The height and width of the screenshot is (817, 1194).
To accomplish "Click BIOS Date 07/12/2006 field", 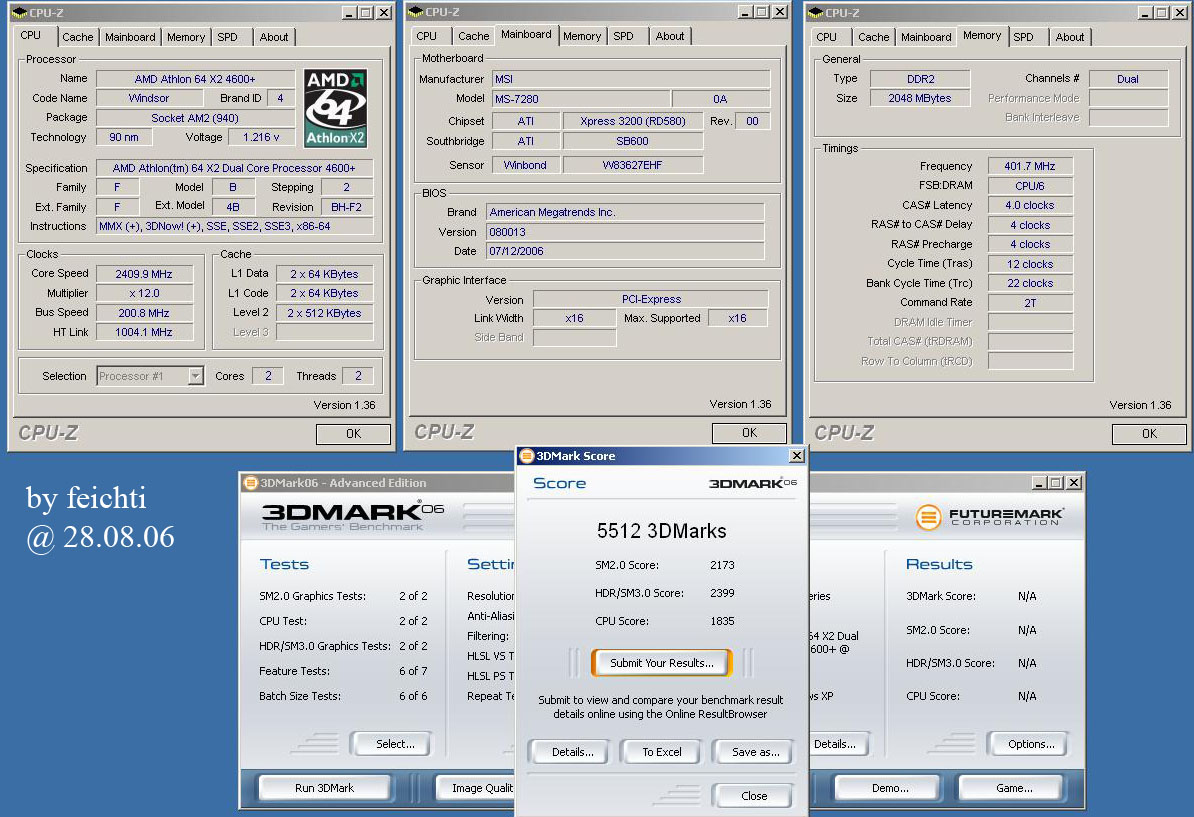I will pyautogui.click(x=624, y=251).
